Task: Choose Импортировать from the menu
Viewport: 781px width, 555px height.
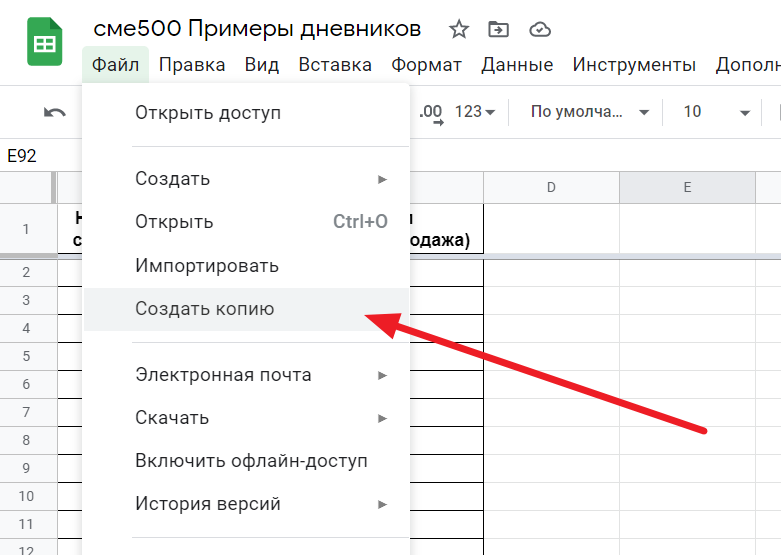Action: pos(206,266)
